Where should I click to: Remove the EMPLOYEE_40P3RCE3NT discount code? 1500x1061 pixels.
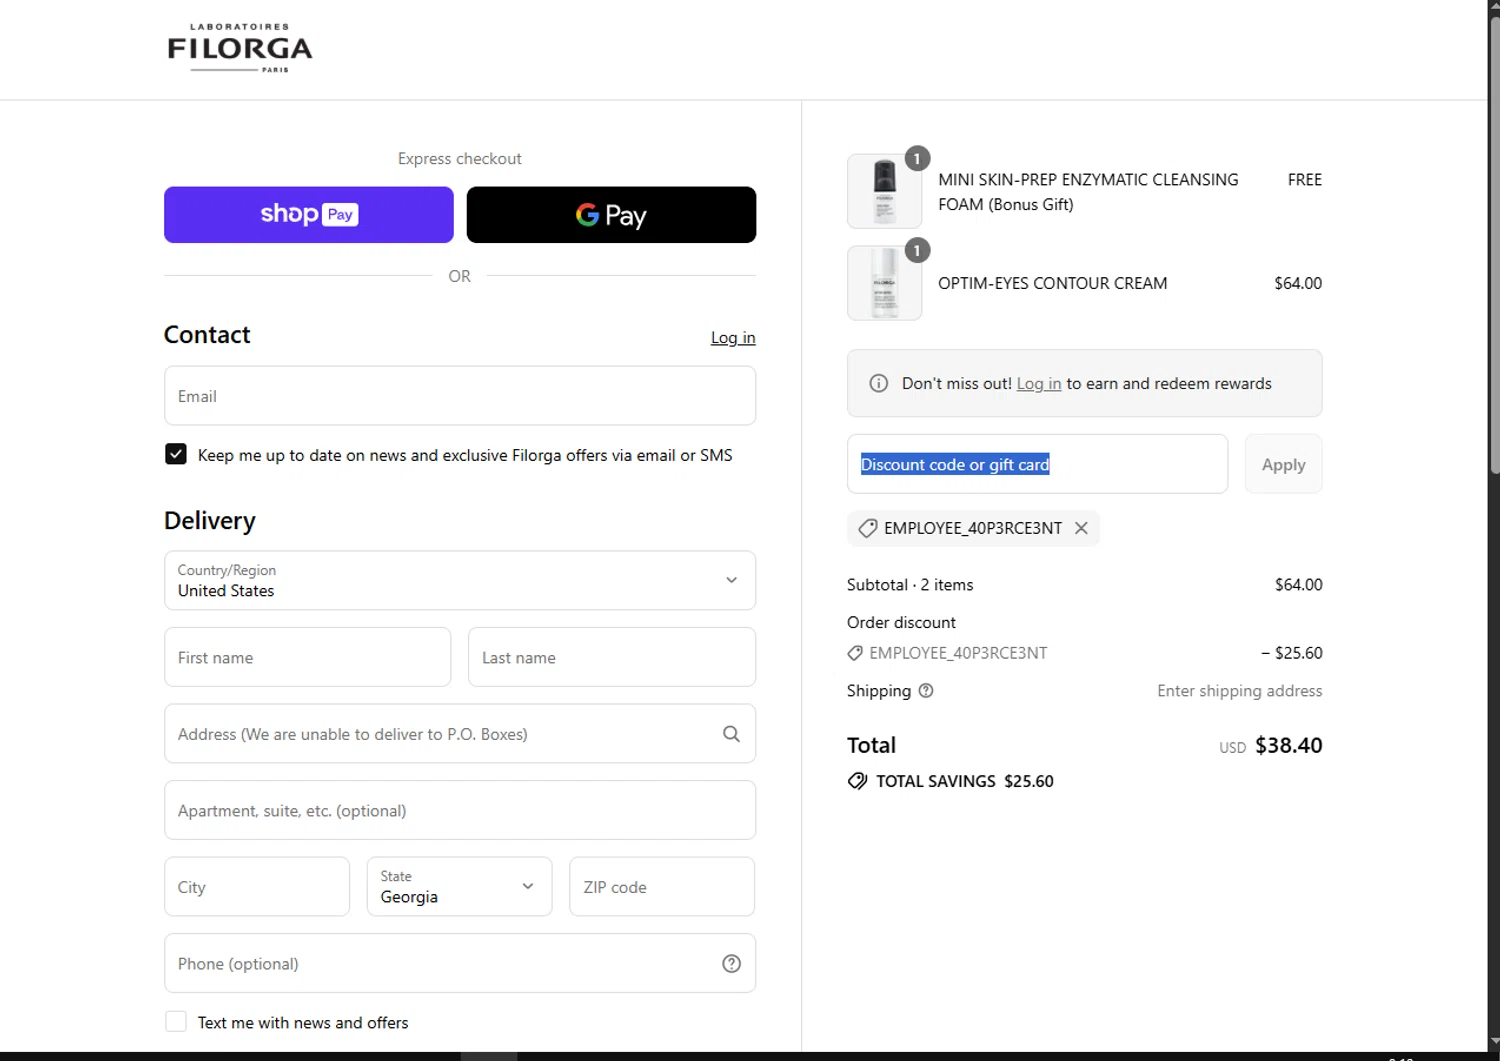pyautogui.click(x=1081, y=528)
